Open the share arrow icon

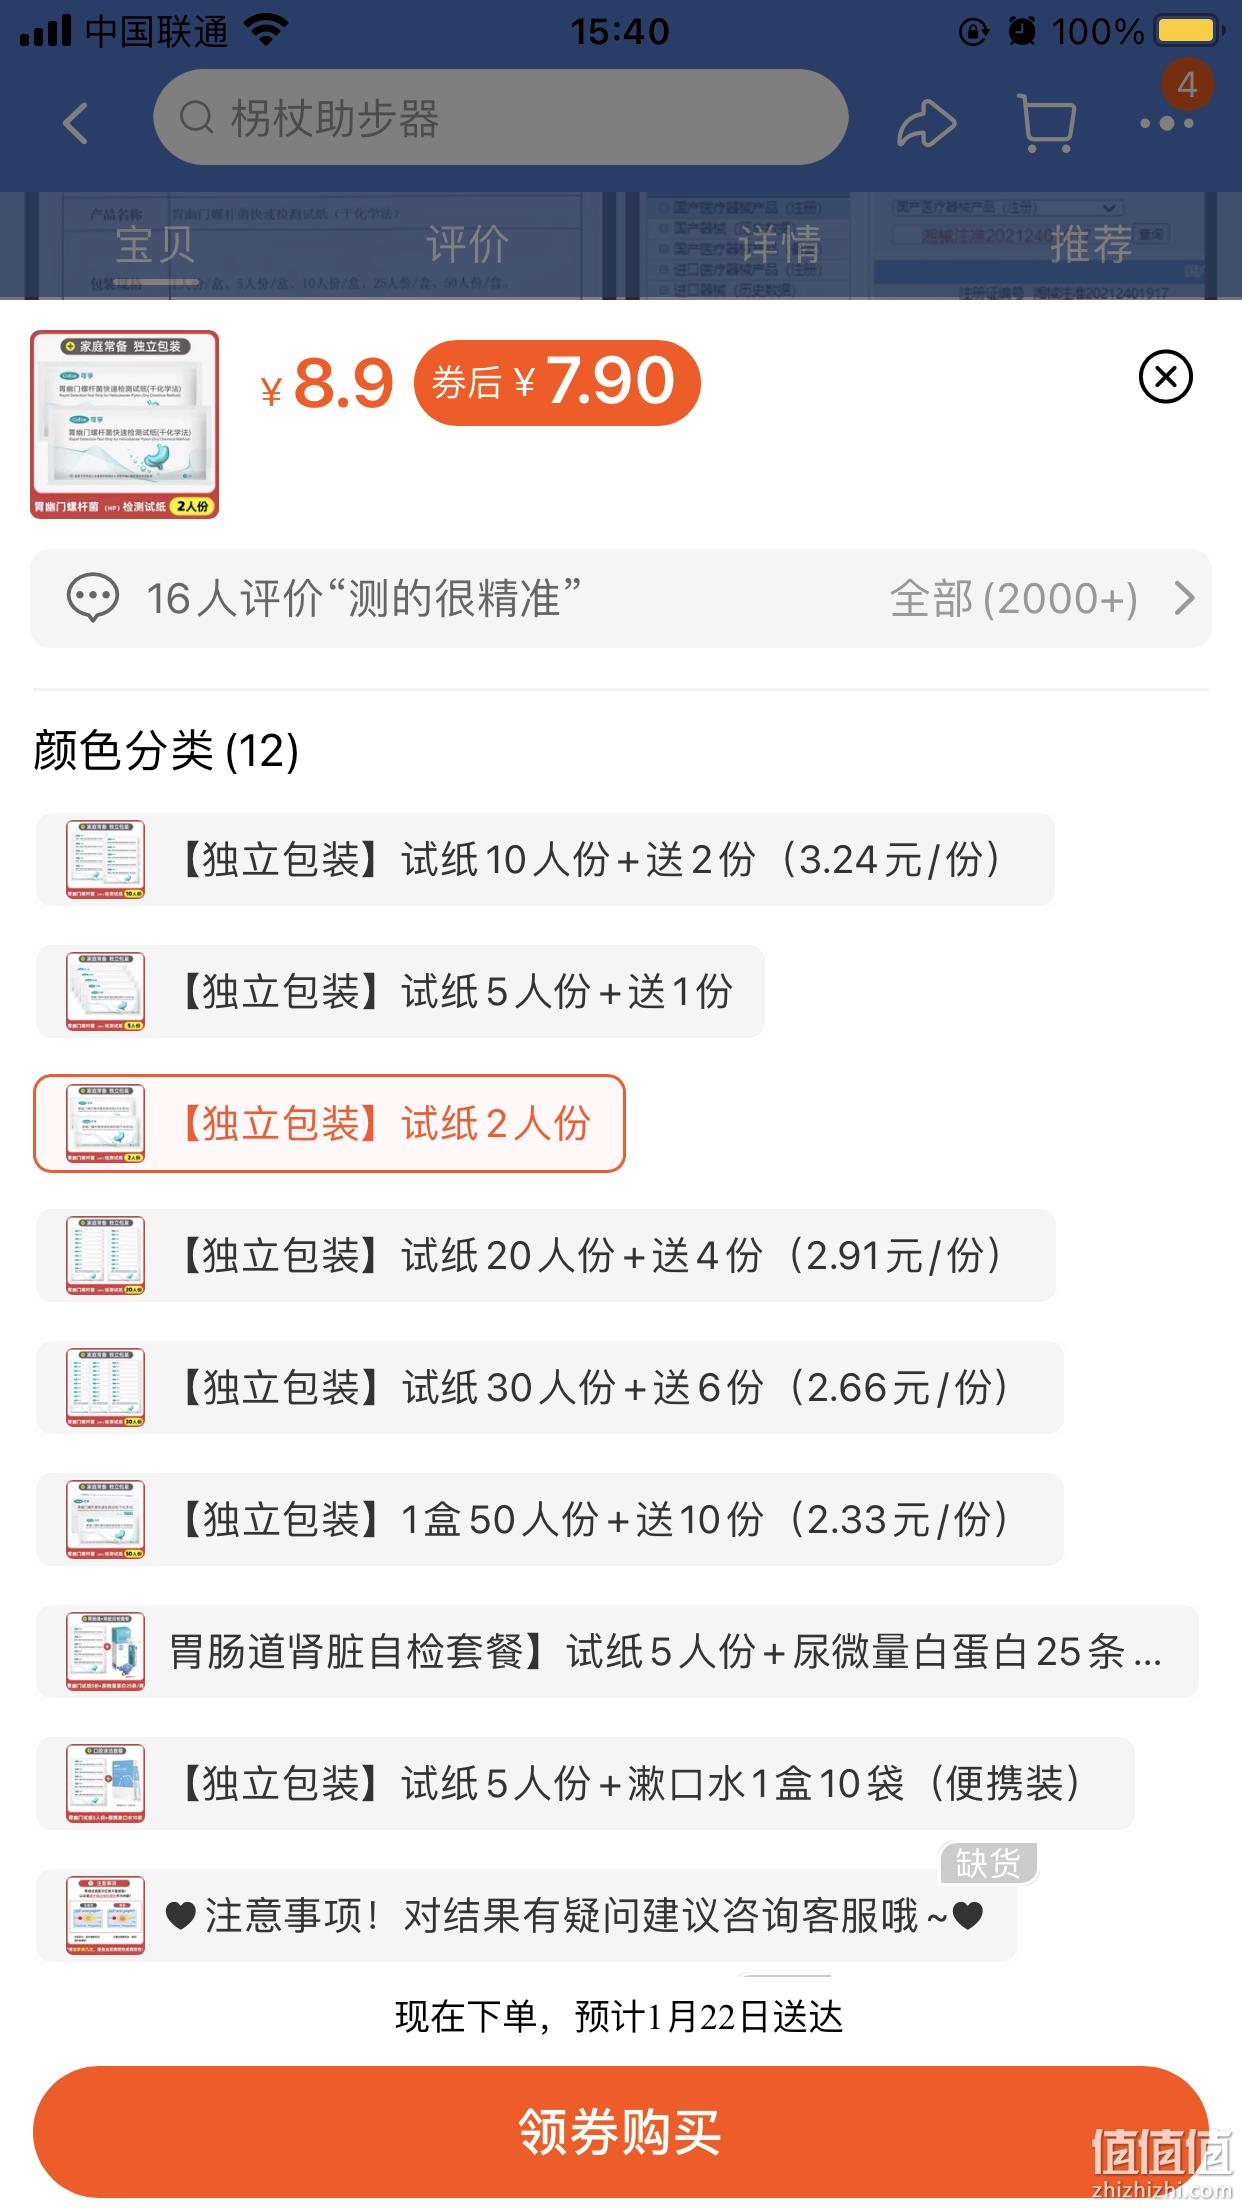coord(926,124)
